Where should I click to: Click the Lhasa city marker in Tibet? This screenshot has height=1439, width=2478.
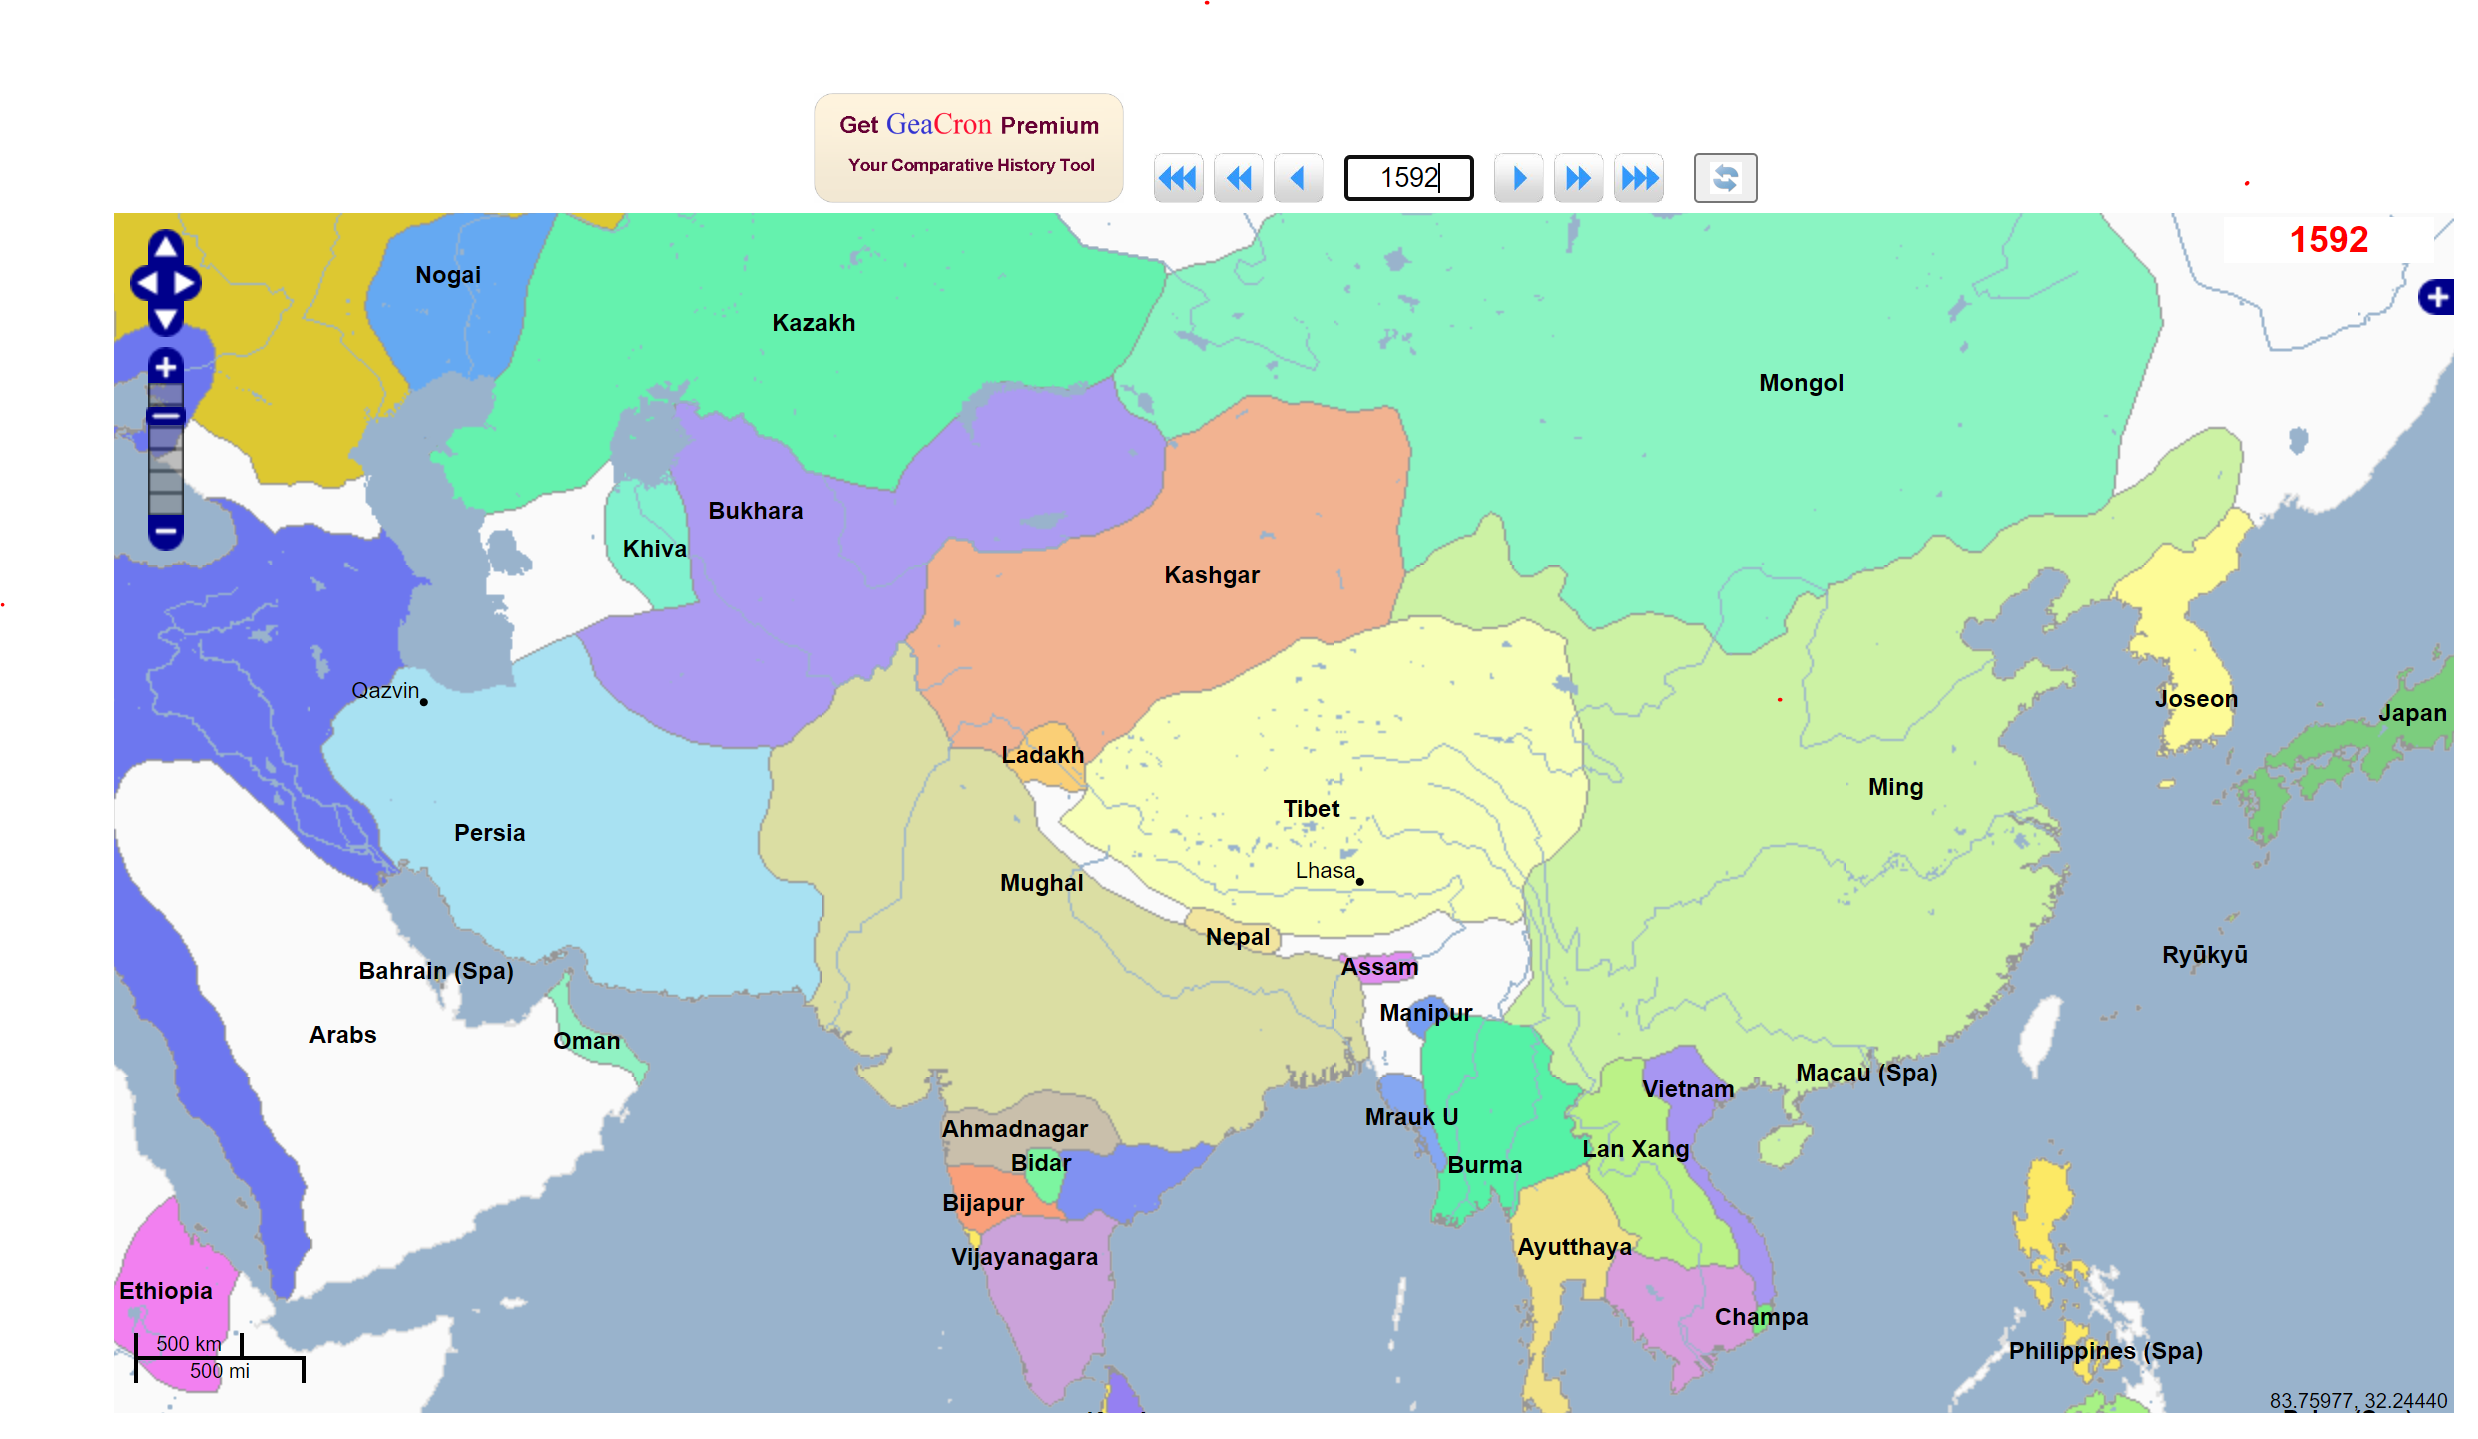pos(1360,881)
